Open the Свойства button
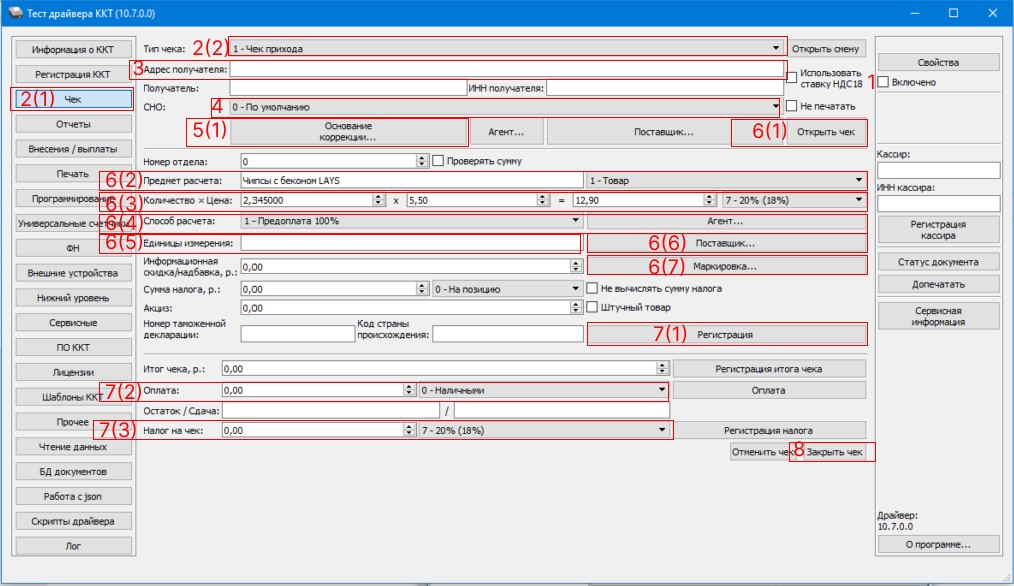This screenshot has height=586, width=1014. pyautogui.click(x=938, y=63)
